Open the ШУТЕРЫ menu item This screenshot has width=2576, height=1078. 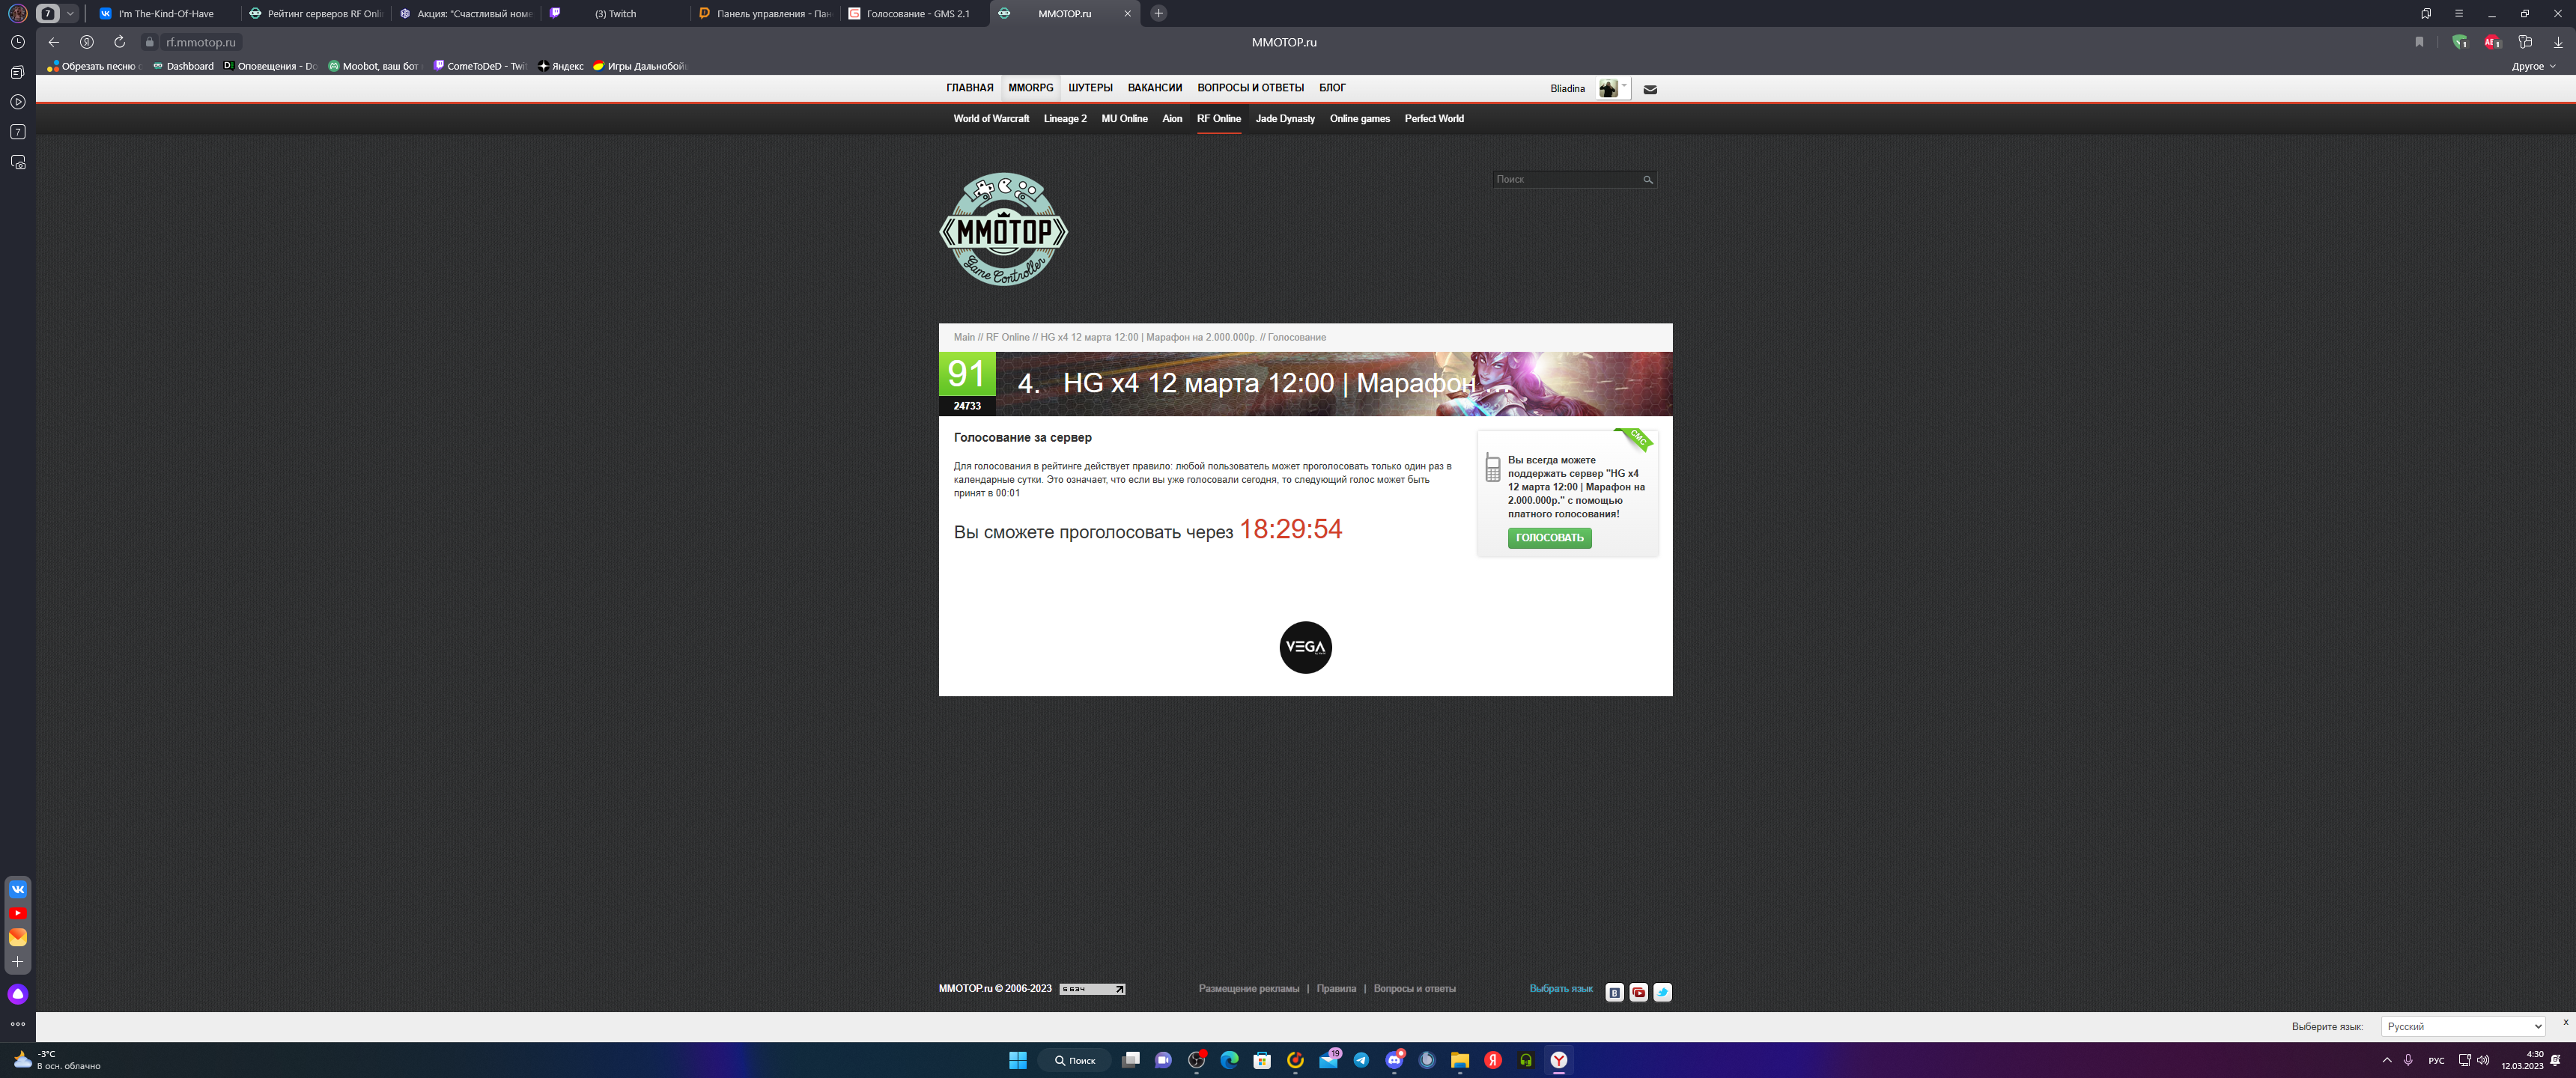coord(1090,88)
